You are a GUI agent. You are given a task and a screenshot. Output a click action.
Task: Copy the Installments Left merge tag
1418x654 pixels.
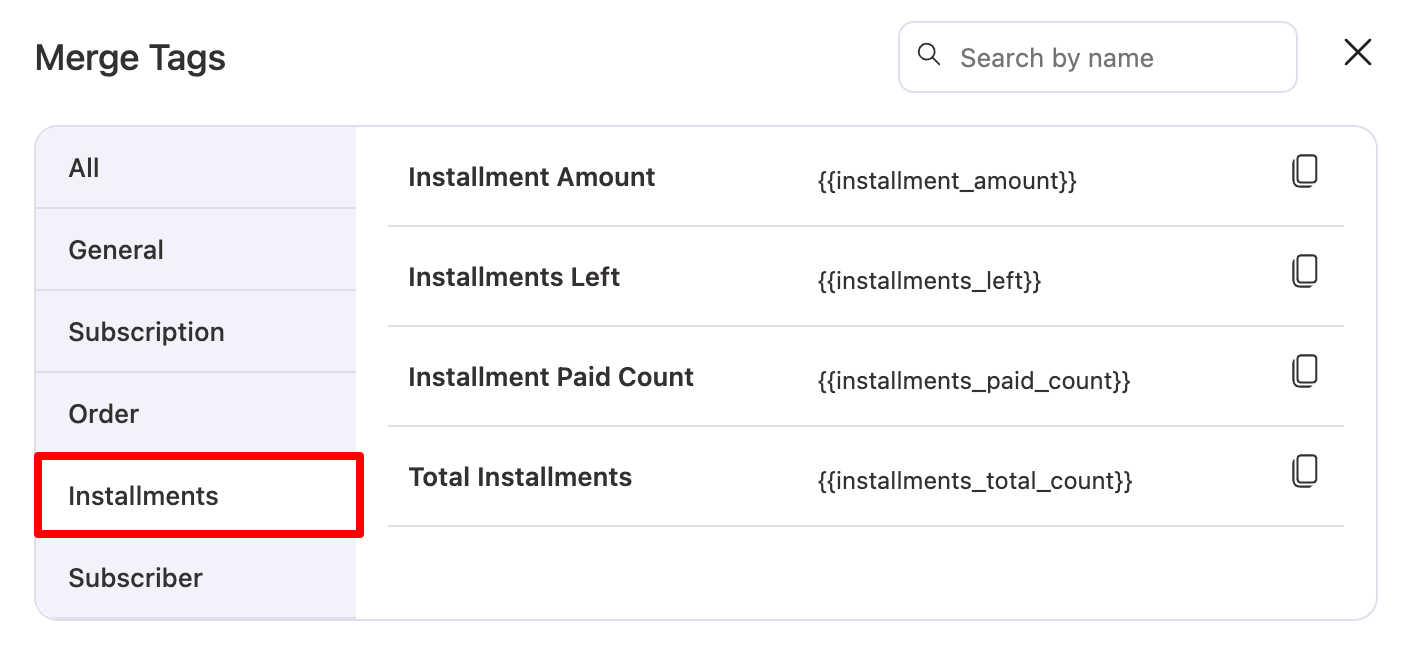1305,271
